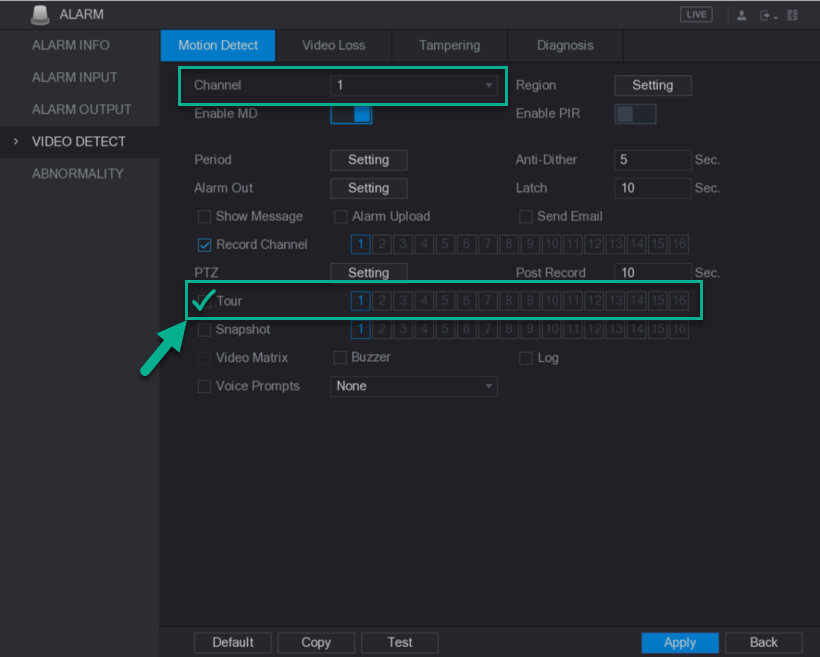Open the Channel dropdown
Viewport: 820px width, 657px height.
[414, 85]
